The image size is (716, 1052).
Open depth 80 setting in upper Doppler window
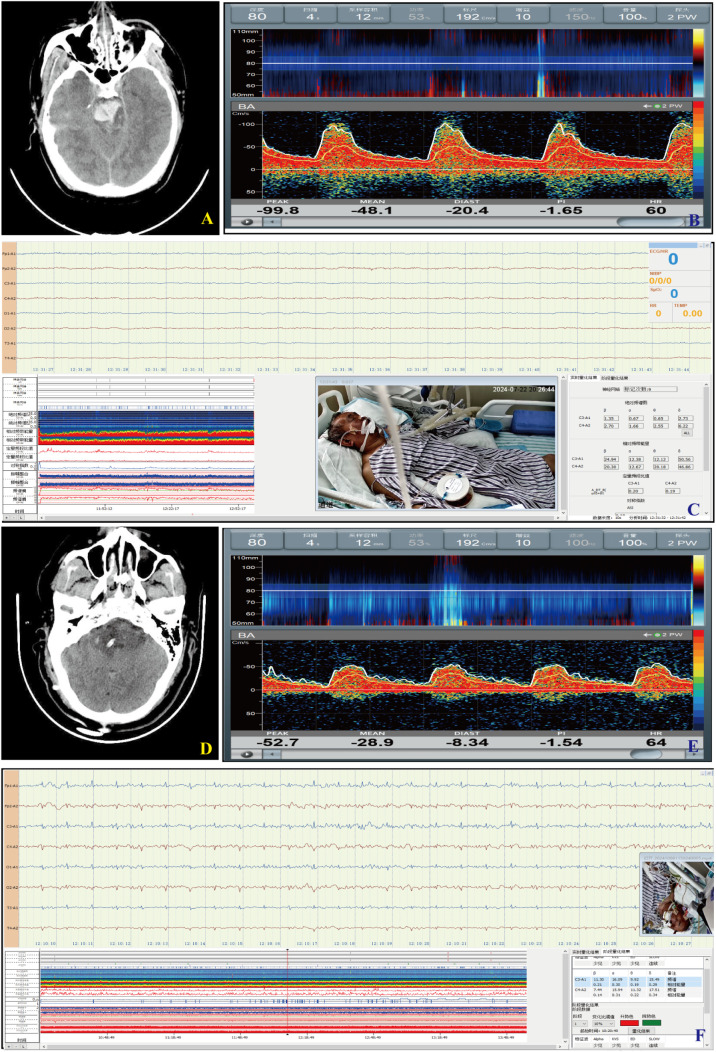(x=257, y=15)
